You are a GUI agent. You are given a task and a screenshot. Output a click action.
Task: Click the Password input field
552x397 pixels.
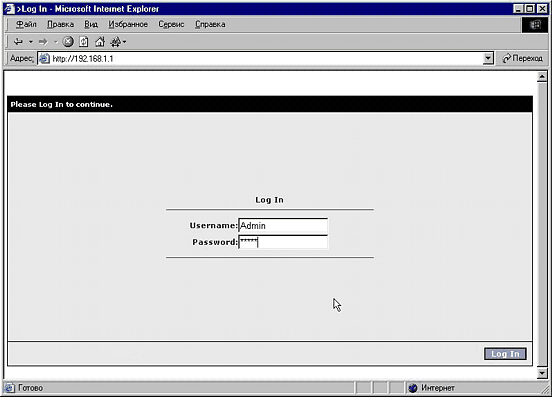tap(283, 242)
